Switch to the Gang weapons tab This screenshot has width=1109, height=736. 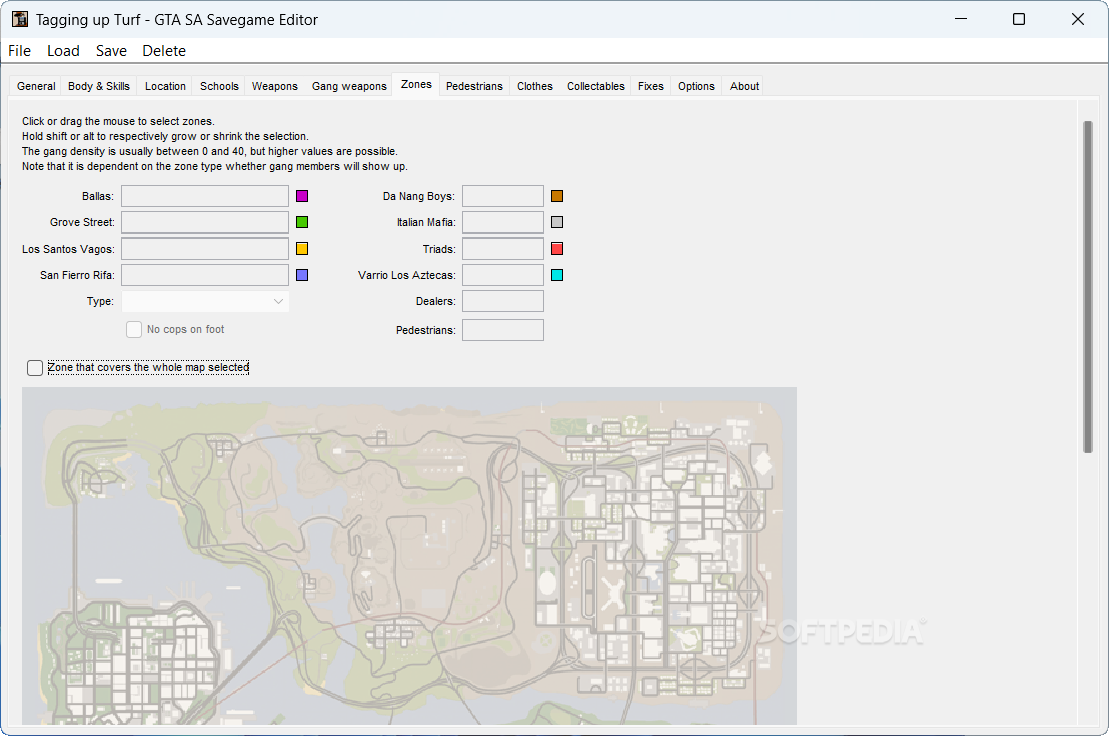click(x=349, y=86)
